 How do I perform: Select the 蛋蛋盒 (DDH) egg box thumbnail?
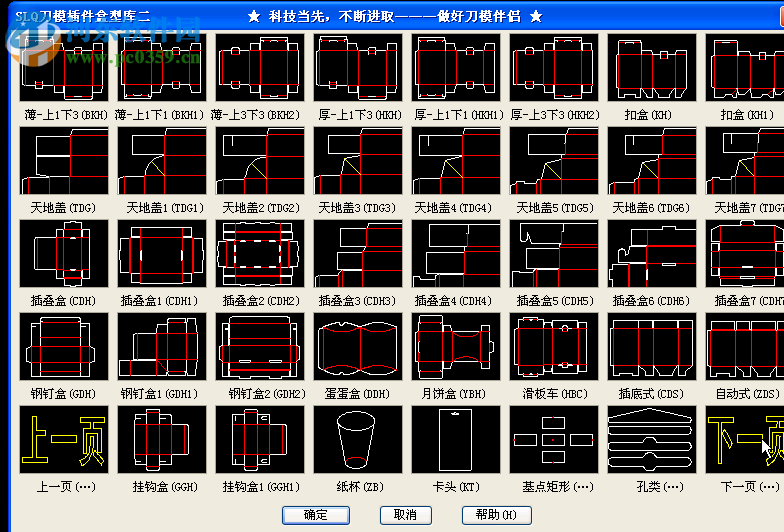(358, 346)
